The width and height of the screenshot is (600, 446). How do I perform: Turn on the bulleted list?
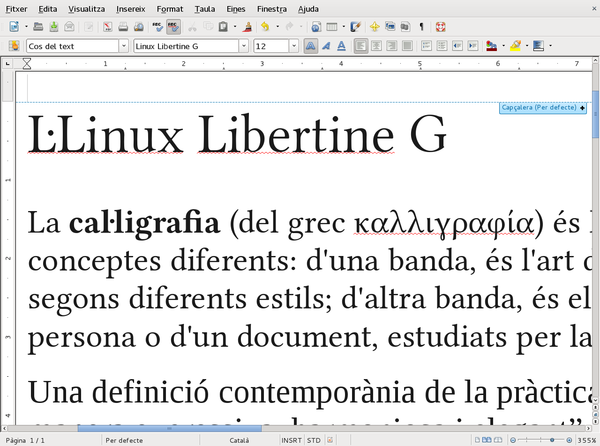[442, 46]
